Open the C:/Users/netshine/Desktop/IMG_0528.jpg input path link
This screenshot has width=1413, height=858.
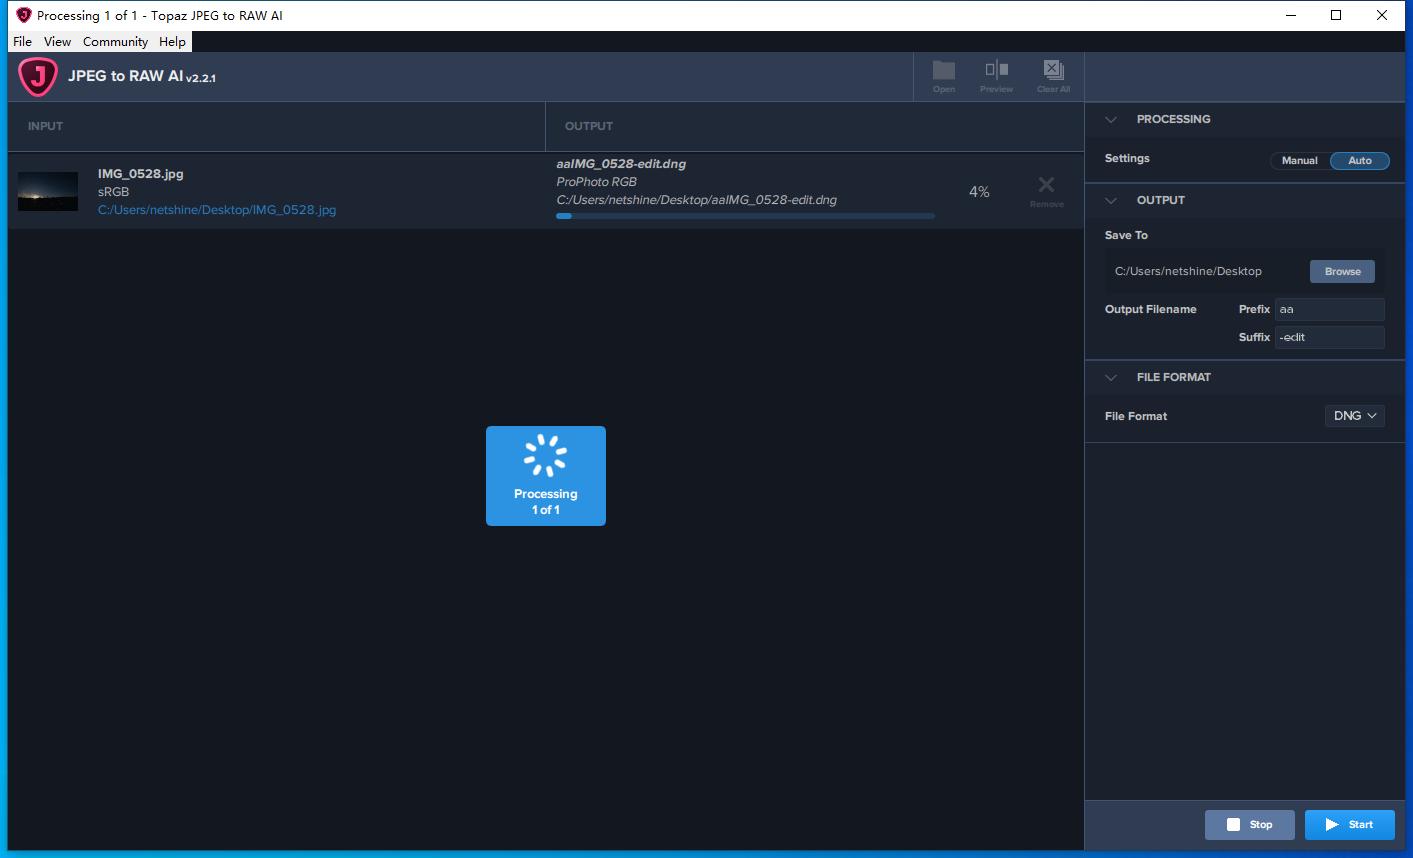(x=217, y=210)
